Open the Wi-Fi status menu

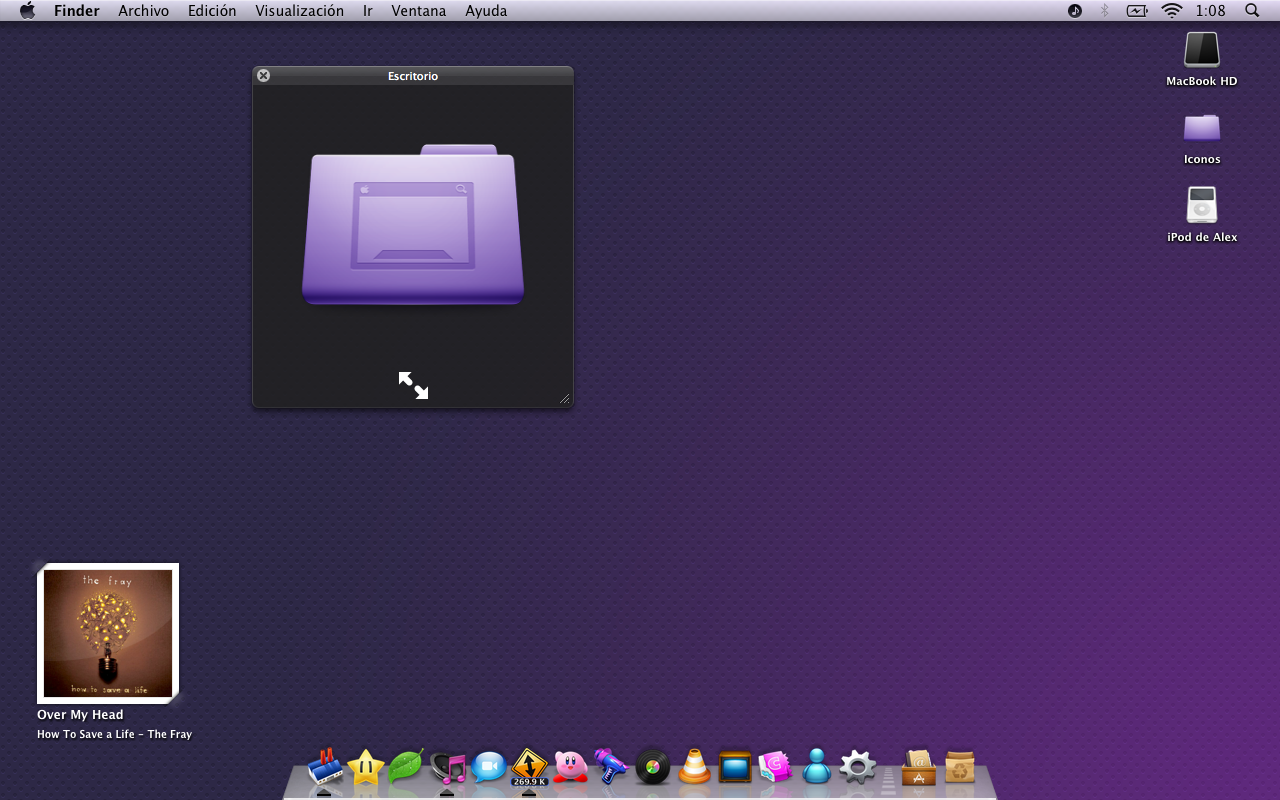[1171, 11]
